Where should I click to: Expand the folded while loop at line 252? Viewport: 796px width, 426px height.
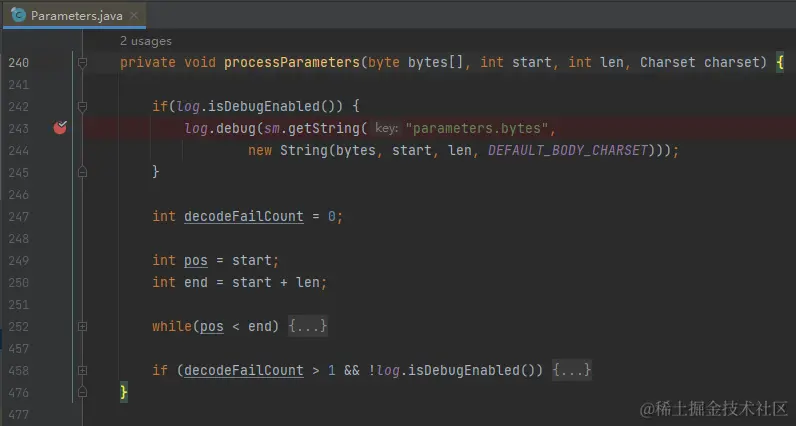[82, 326]
